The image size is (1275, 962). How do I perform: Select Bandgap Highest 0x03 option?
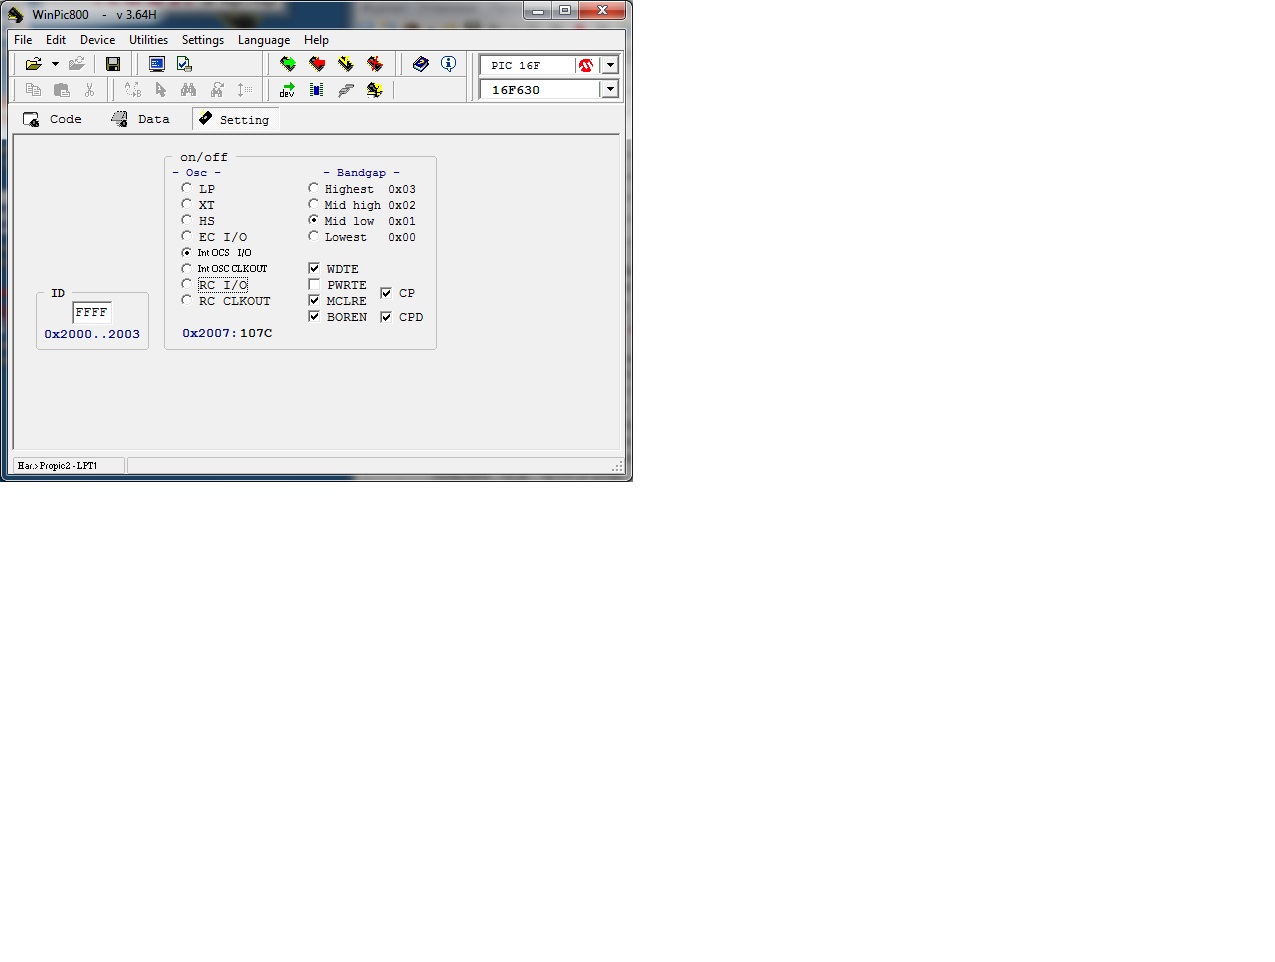(314, 188)
